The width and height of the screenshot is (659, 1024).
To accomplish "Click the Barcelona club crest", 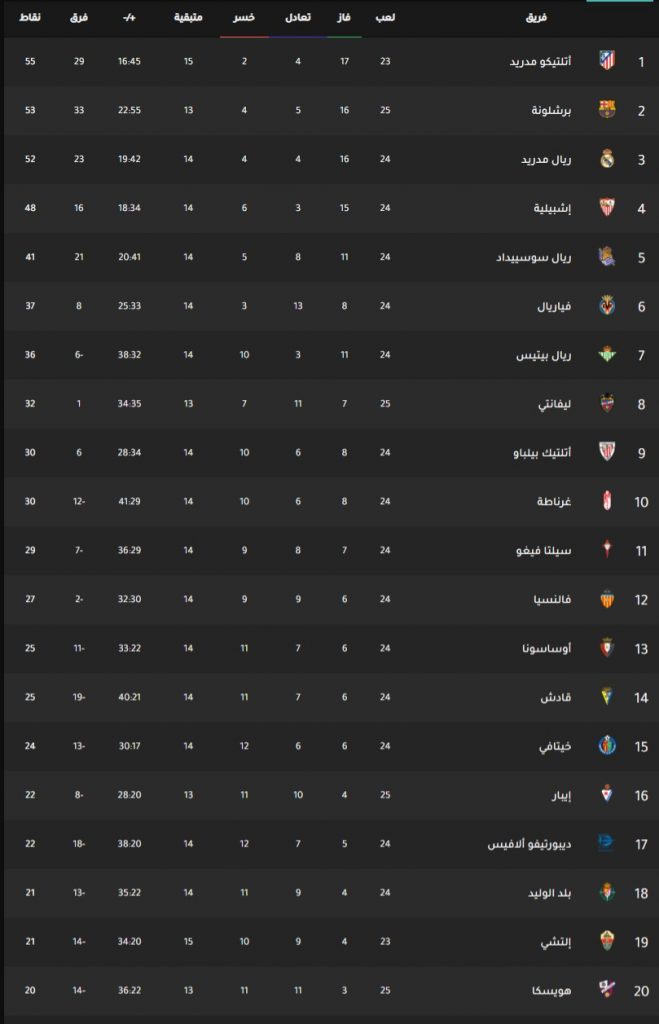I will (607, 110).
